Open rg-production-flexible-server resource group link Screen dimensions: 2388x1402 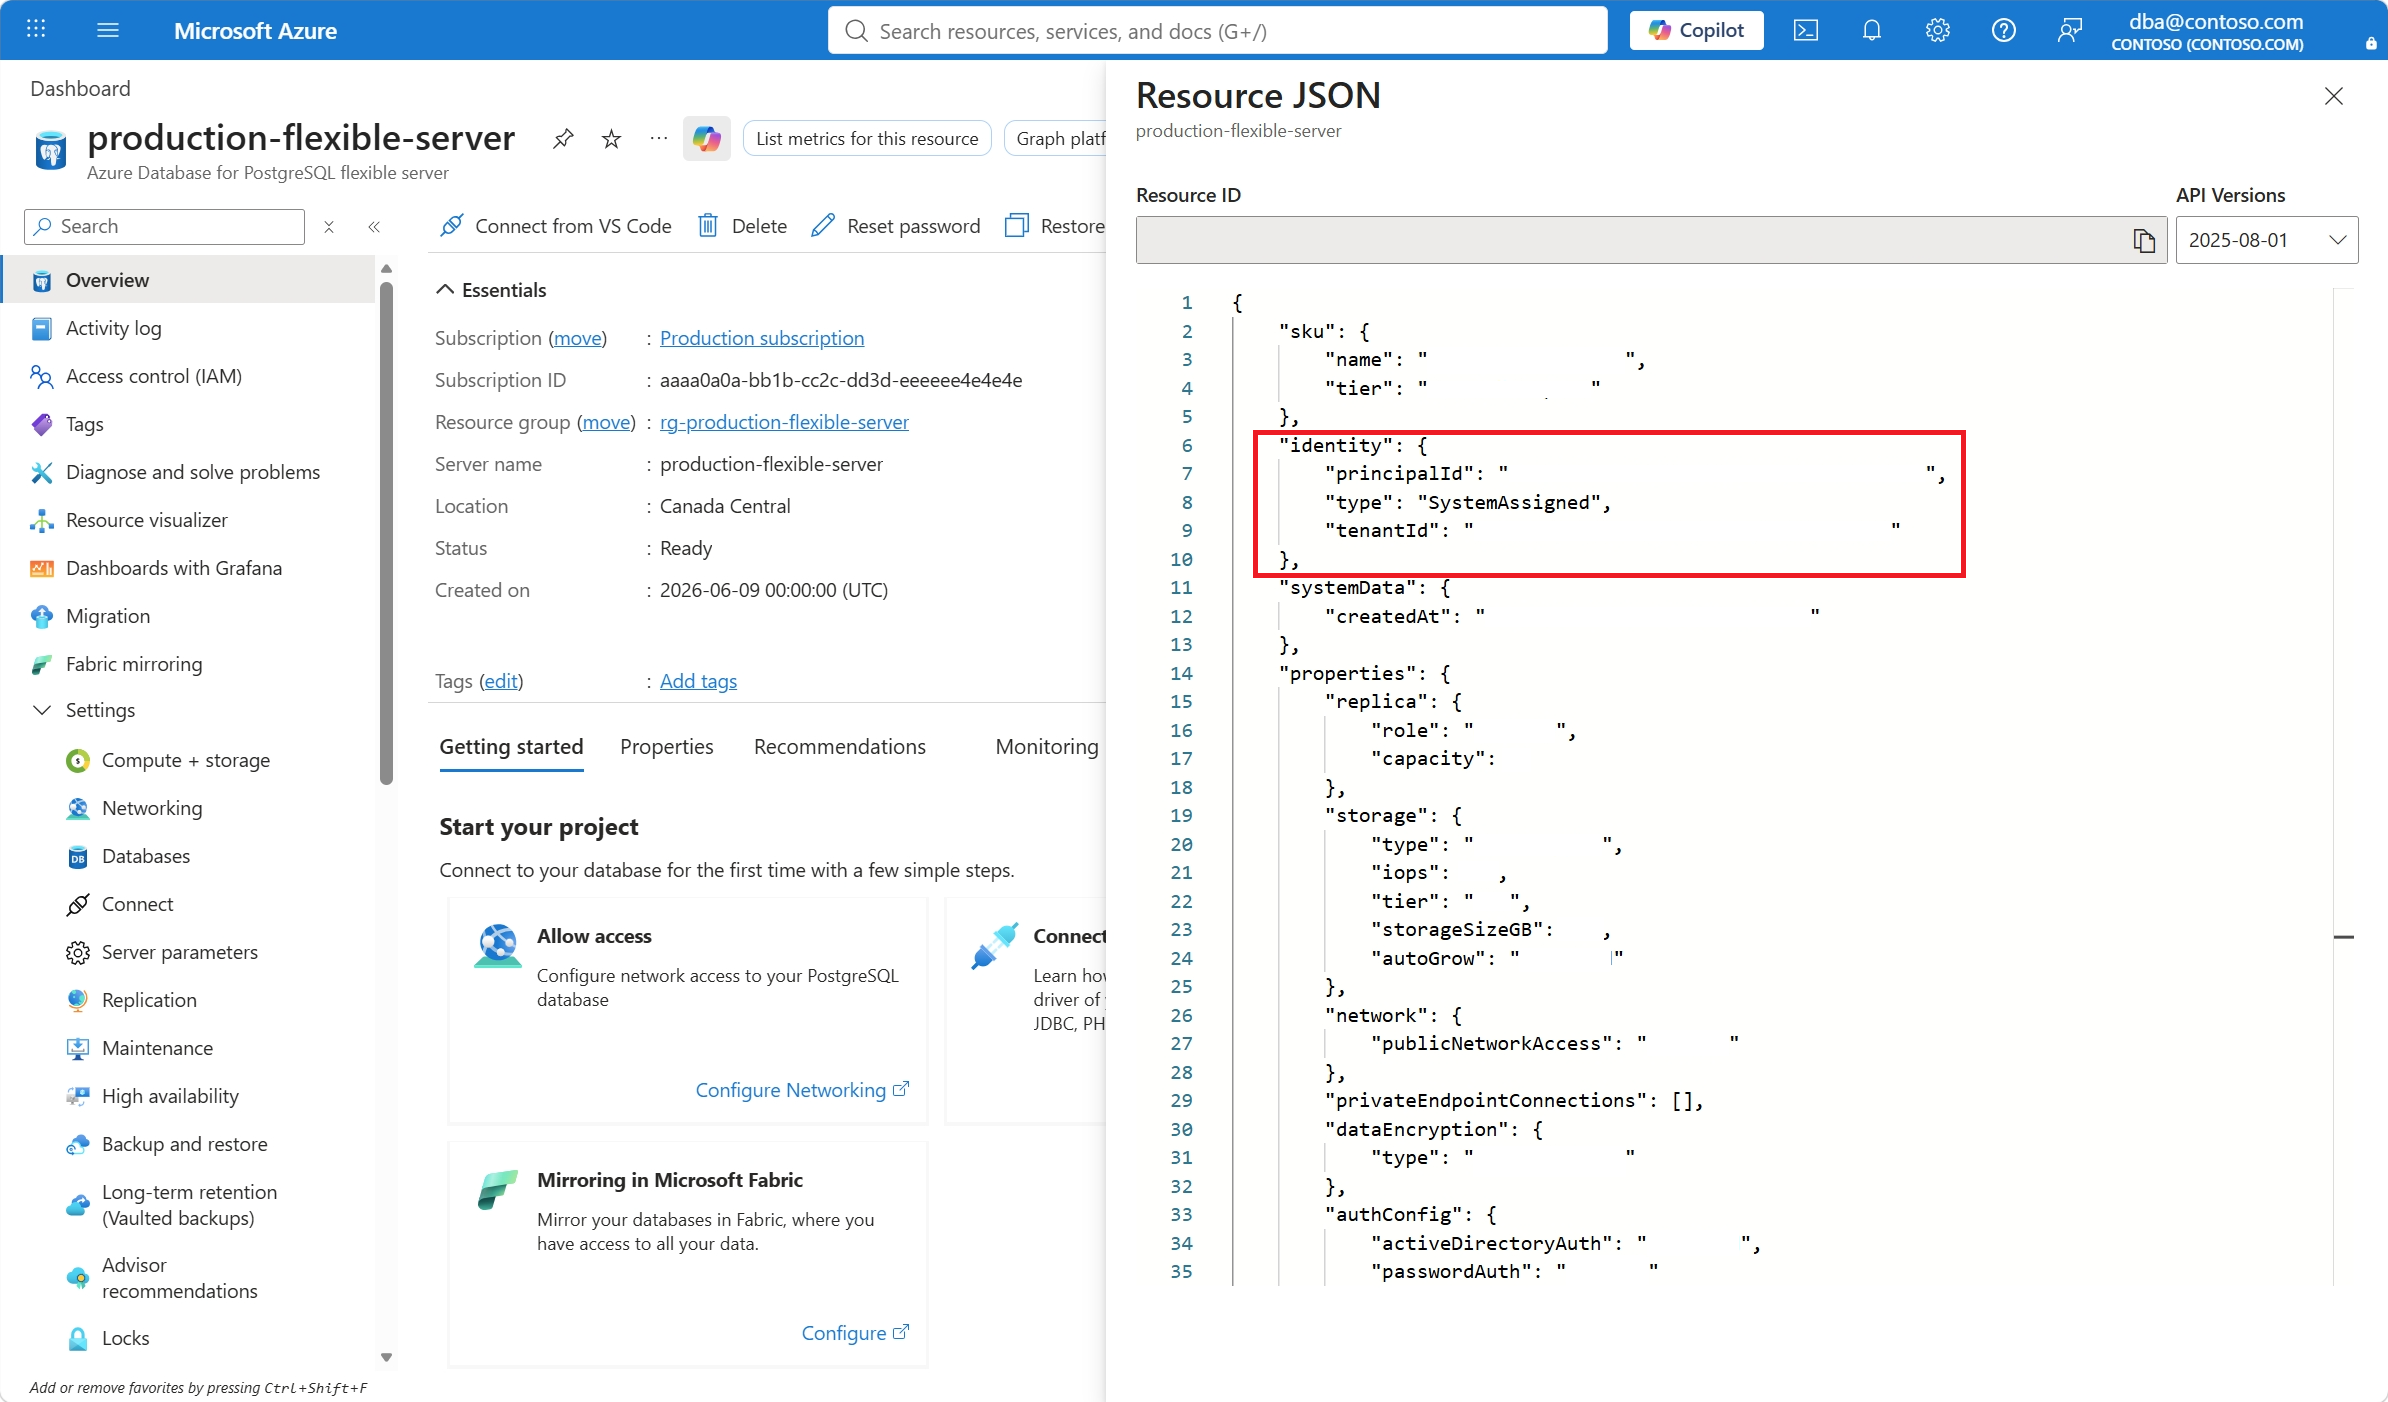pos(784,422)
